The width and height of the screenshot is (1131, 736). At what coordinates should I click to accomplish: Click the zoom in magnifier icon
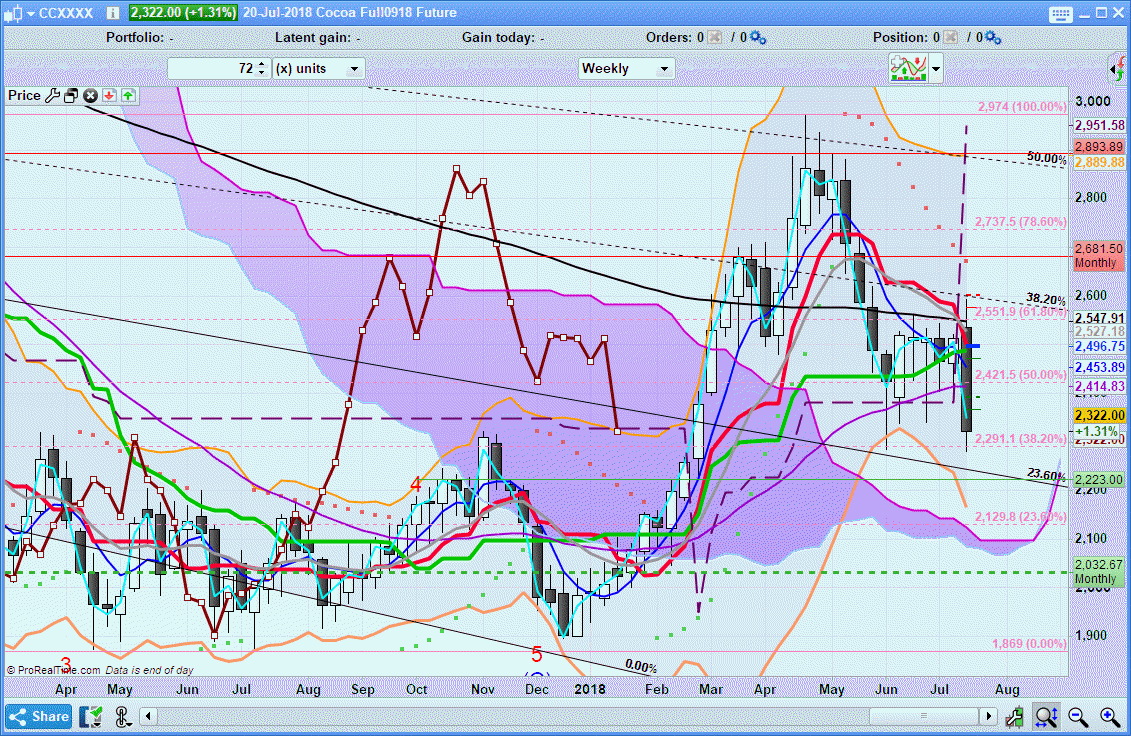(1109, 717)
